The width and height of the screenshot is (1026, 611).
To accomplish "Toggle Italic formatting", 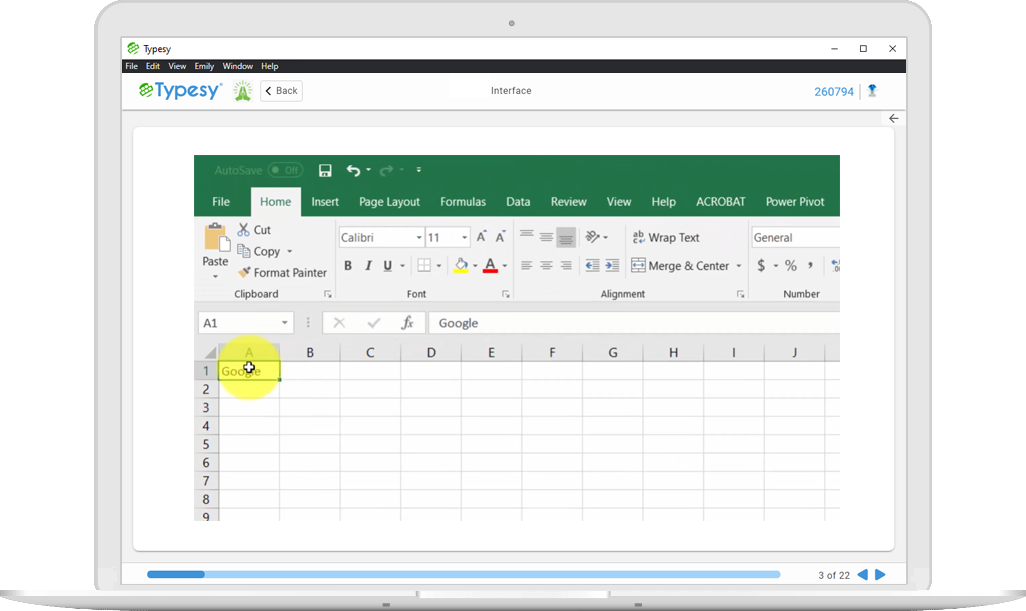I will click(368, 266).
